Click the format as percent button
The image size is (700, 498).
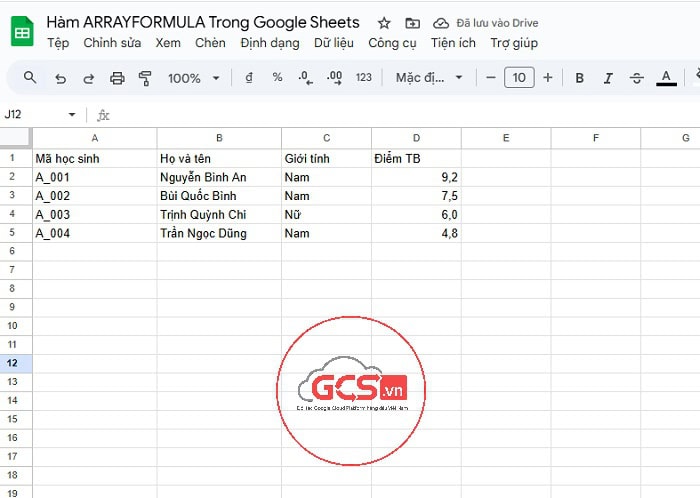[x=277, y=78]
